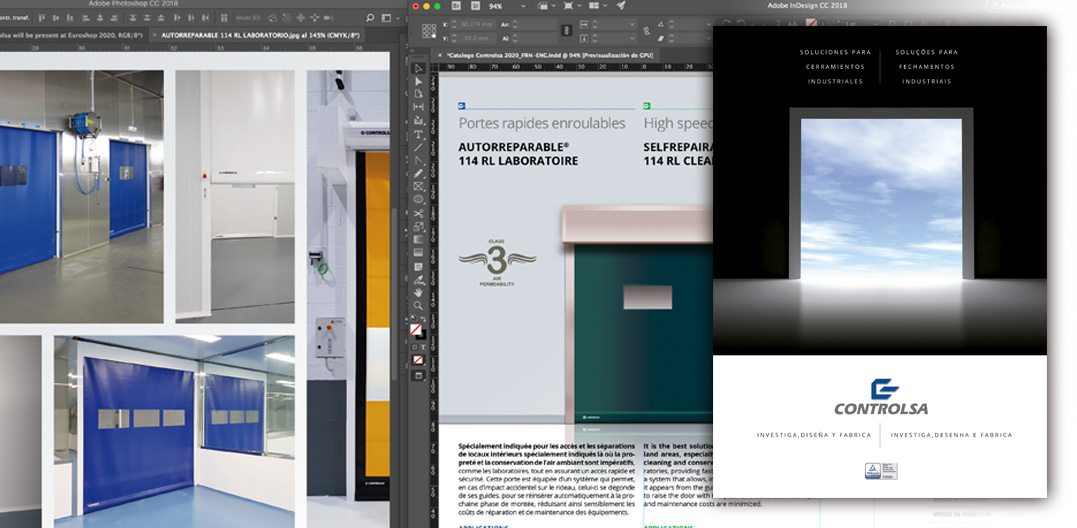Toggle InDesign screen mode button at toolbox bottom

418,375
